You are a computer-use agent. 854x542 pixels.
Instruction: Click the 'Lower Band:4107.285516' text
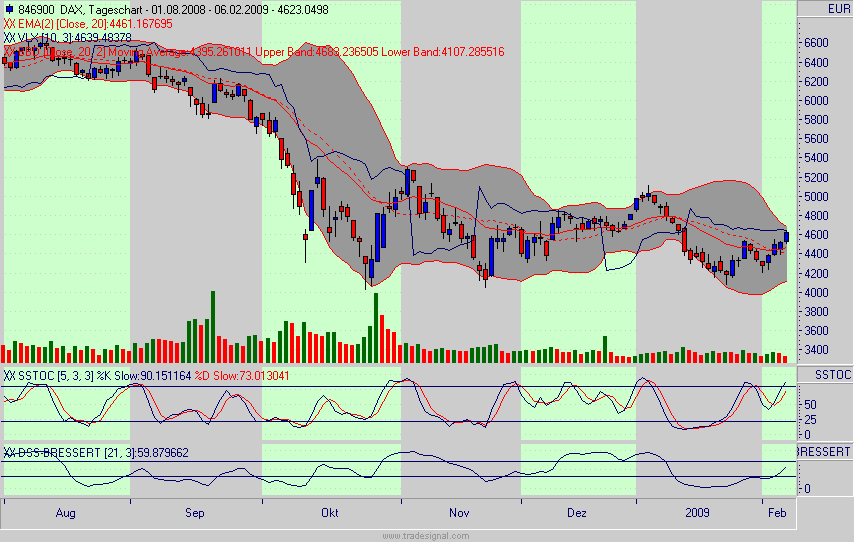[443, 52]
